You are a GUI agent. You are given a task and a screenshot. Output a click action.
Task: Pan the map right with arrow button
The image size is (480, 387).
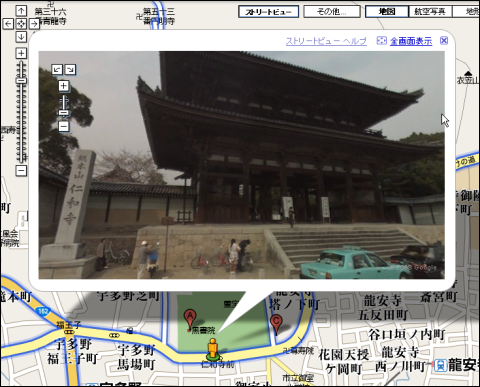point(34,24)
